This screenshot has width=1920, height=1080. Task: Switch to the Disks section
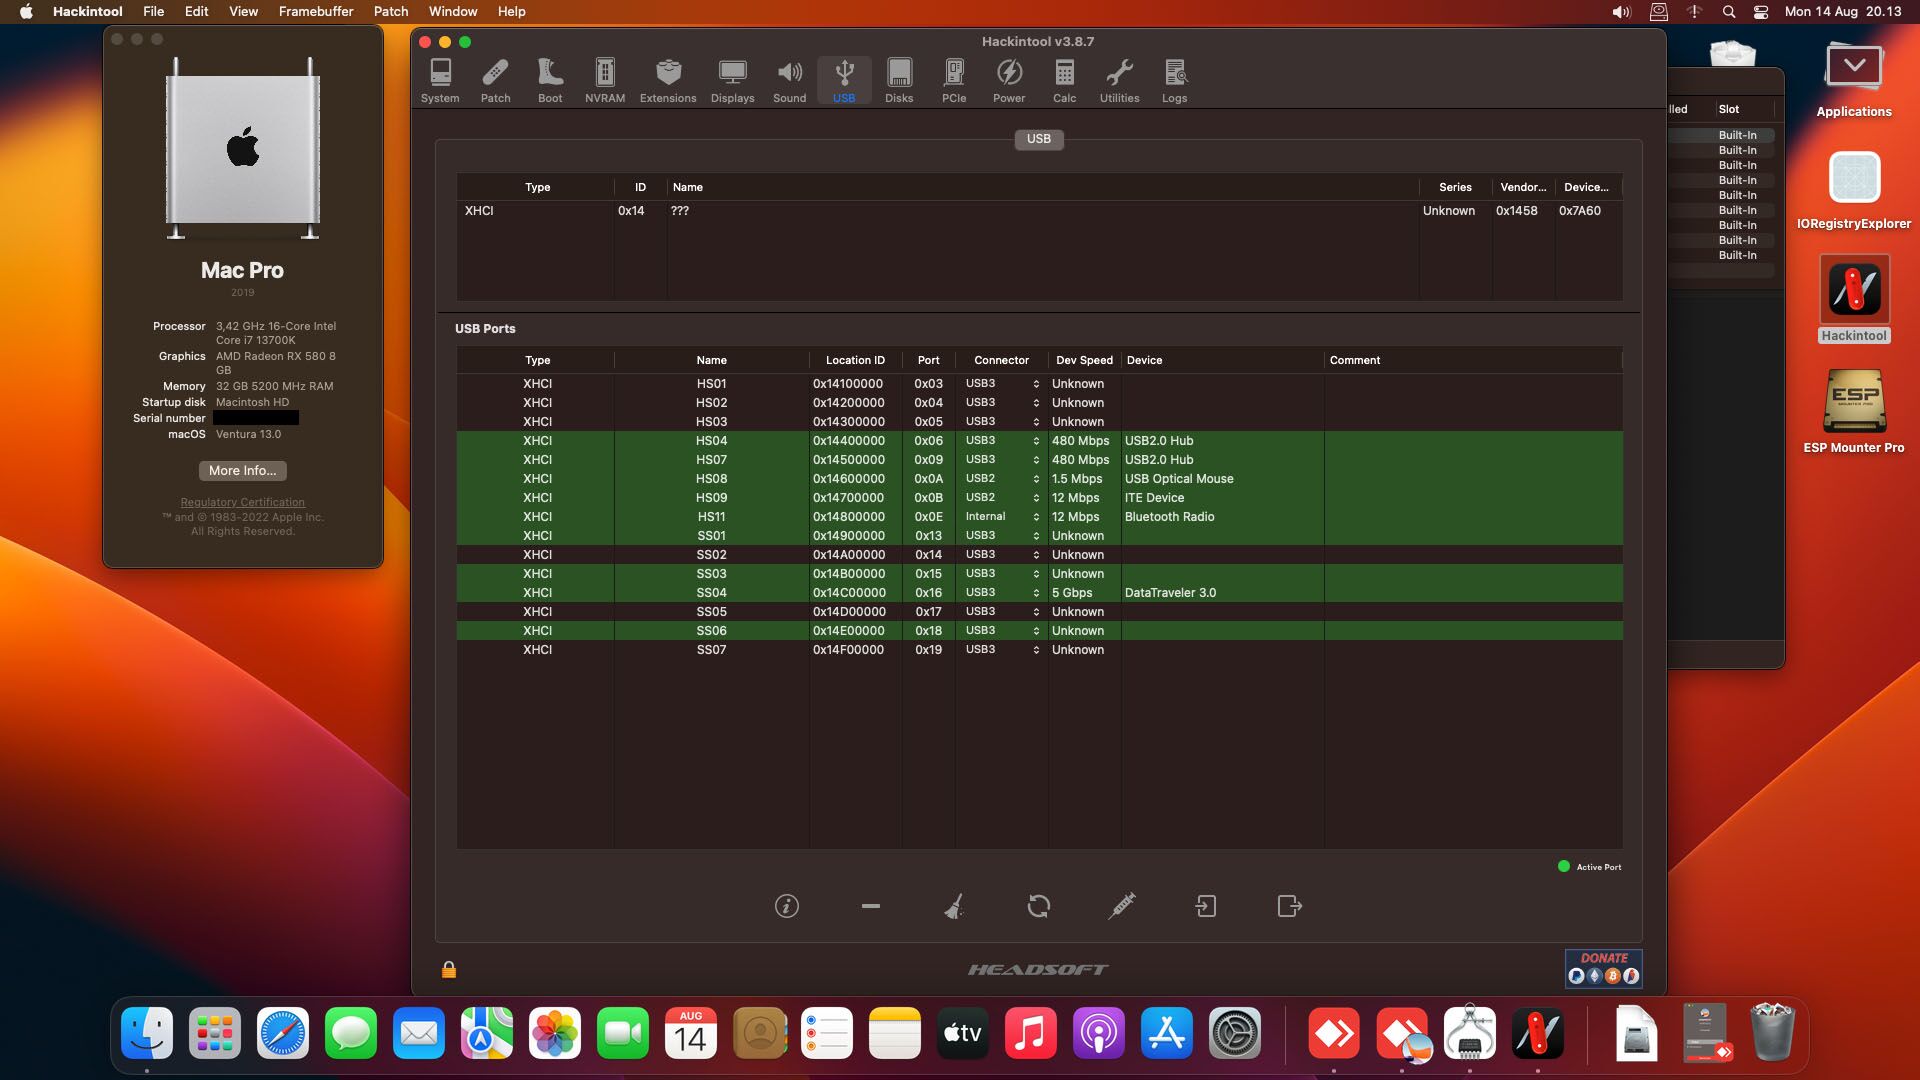[x=898, y=80]
